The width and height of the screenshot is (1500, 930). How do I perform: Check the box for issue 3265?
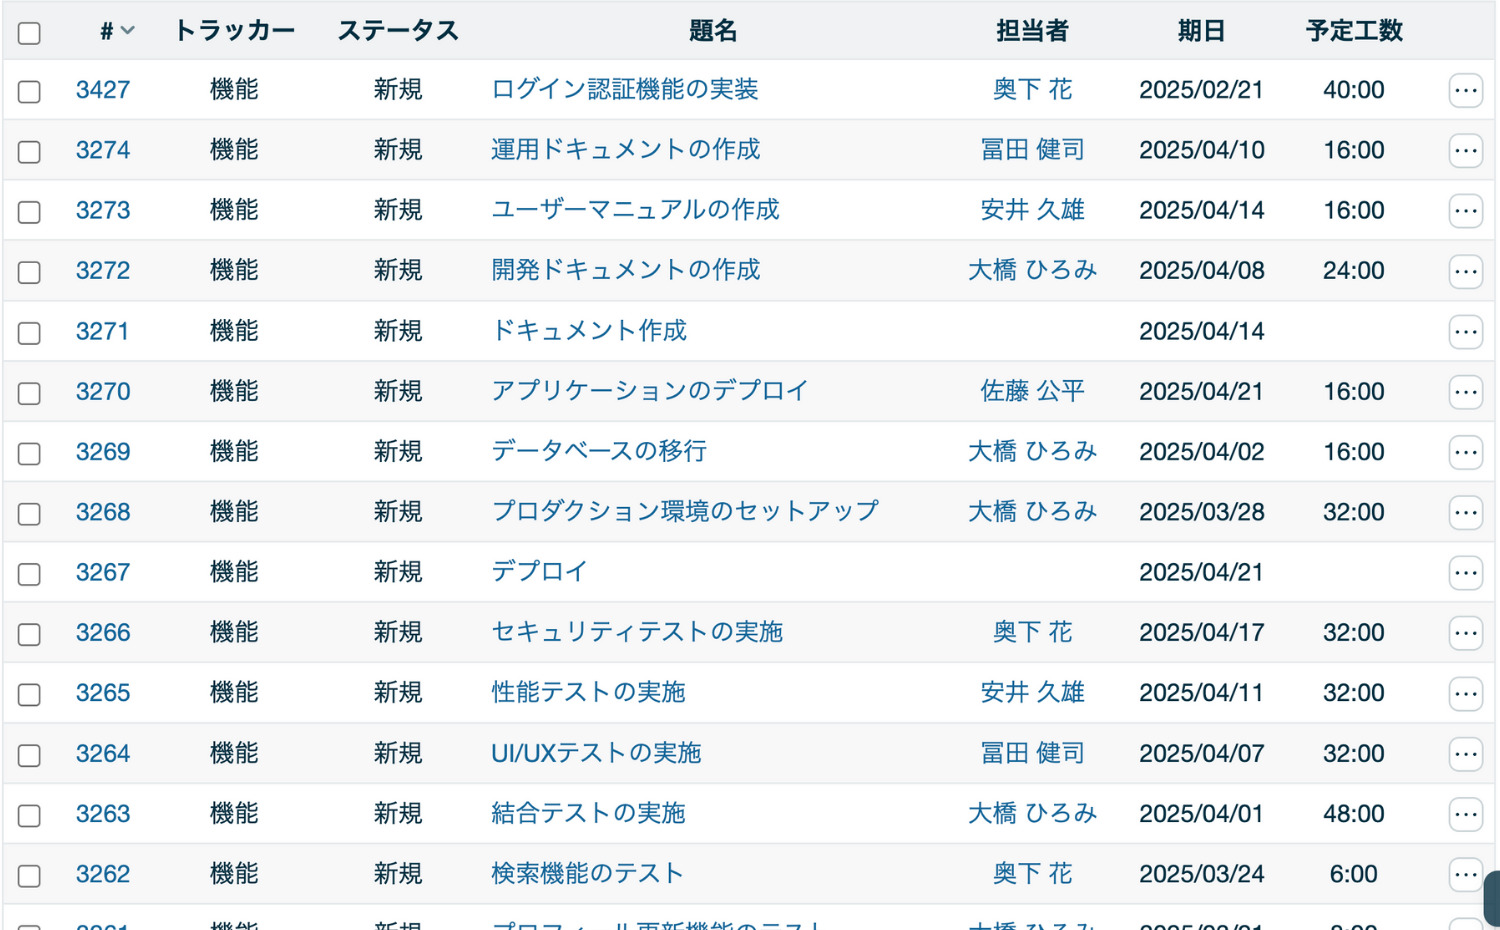29,695
